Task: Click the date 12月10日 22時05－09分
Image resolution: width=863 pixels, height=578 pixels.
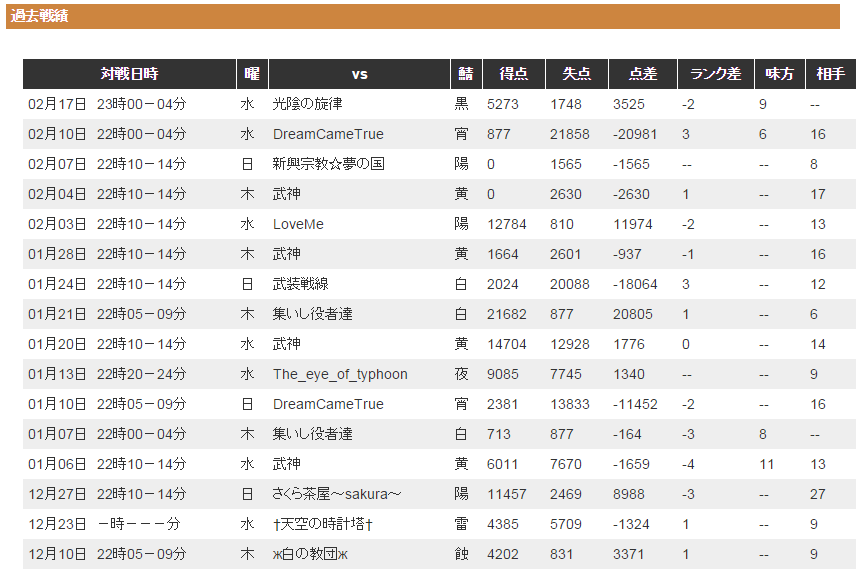Action: pyautogui.click(x=107, y=554)
